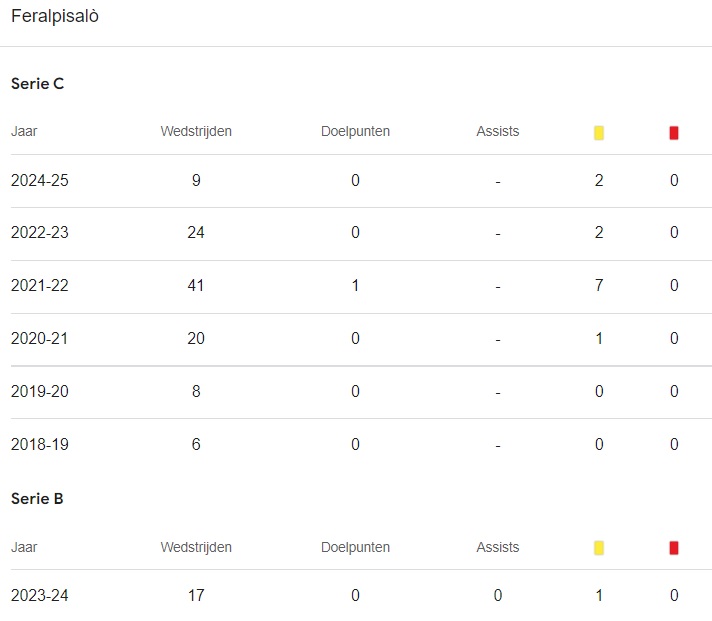712x621 pixels.
Task: Click Doelpunten column header in Serie C
Action: click(356, 132)
